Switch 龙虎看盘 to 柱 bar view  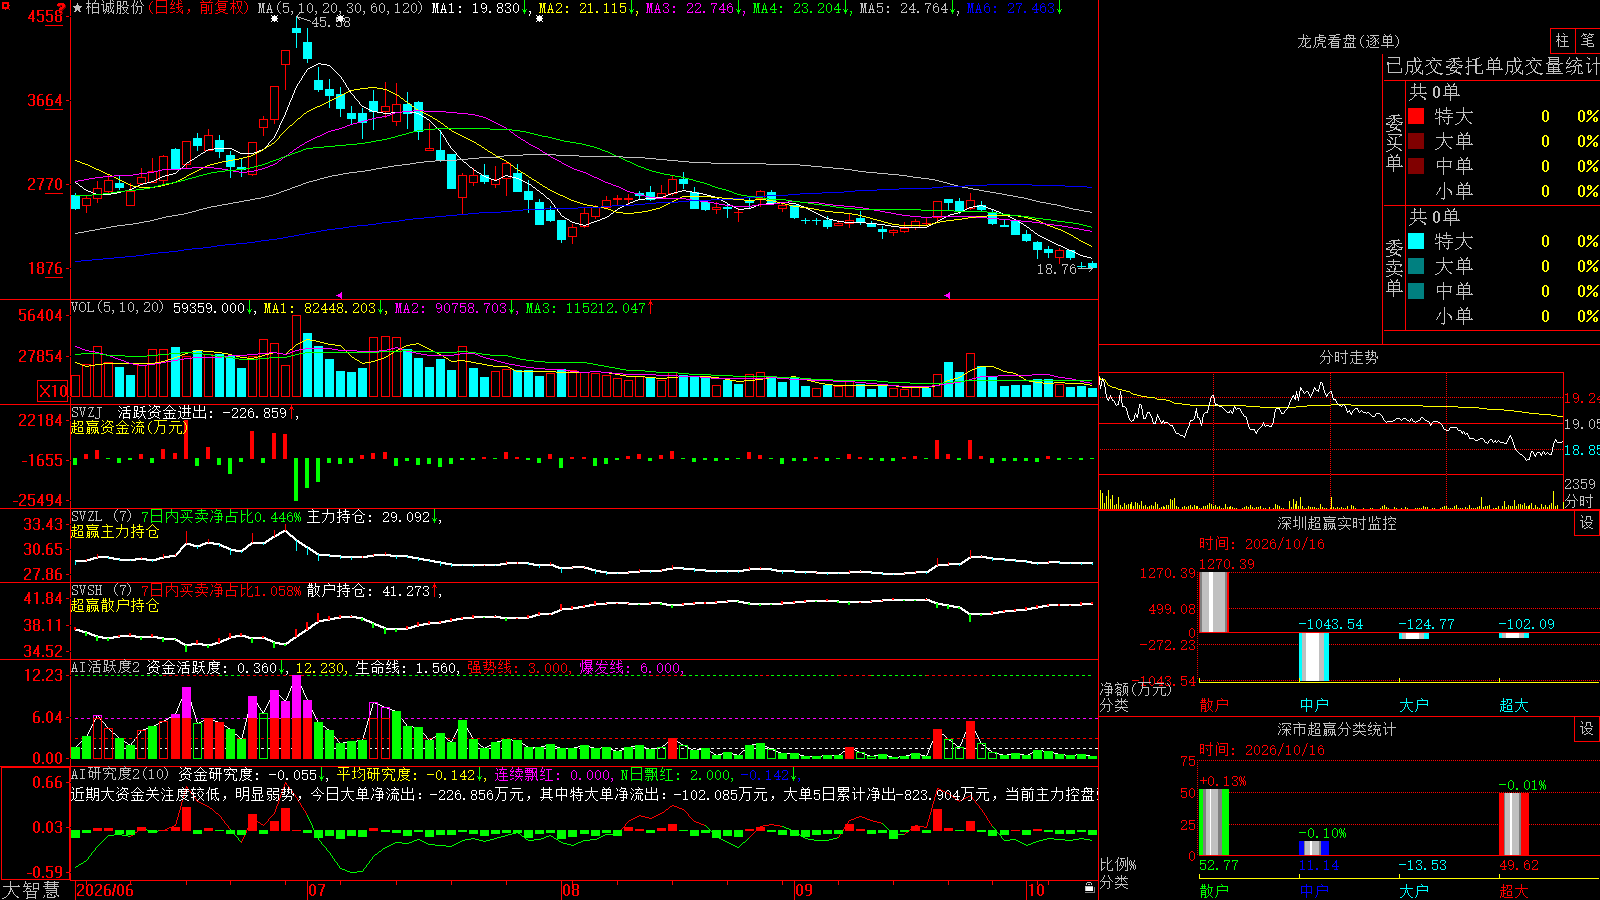[x=1562, y=40]
